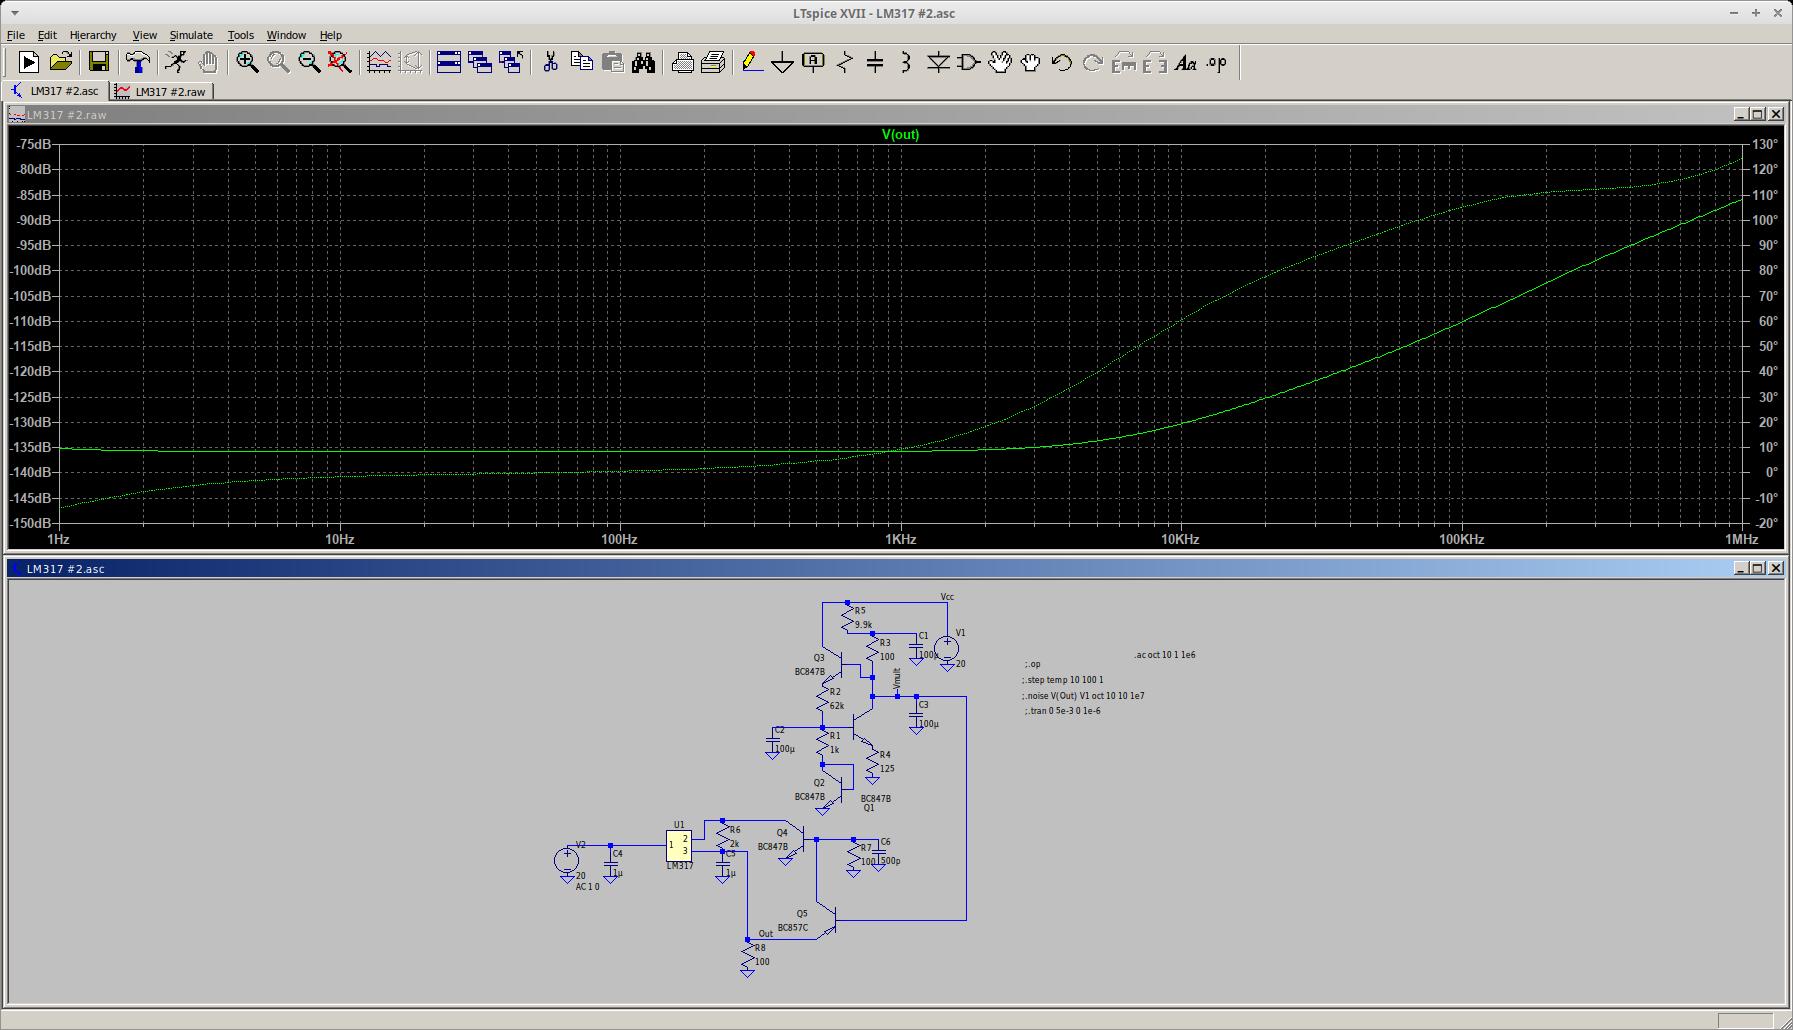Place a Resistor from the toolbar
The image size is (1793, 1030).
pyautogui.click(x=845, y=62)
